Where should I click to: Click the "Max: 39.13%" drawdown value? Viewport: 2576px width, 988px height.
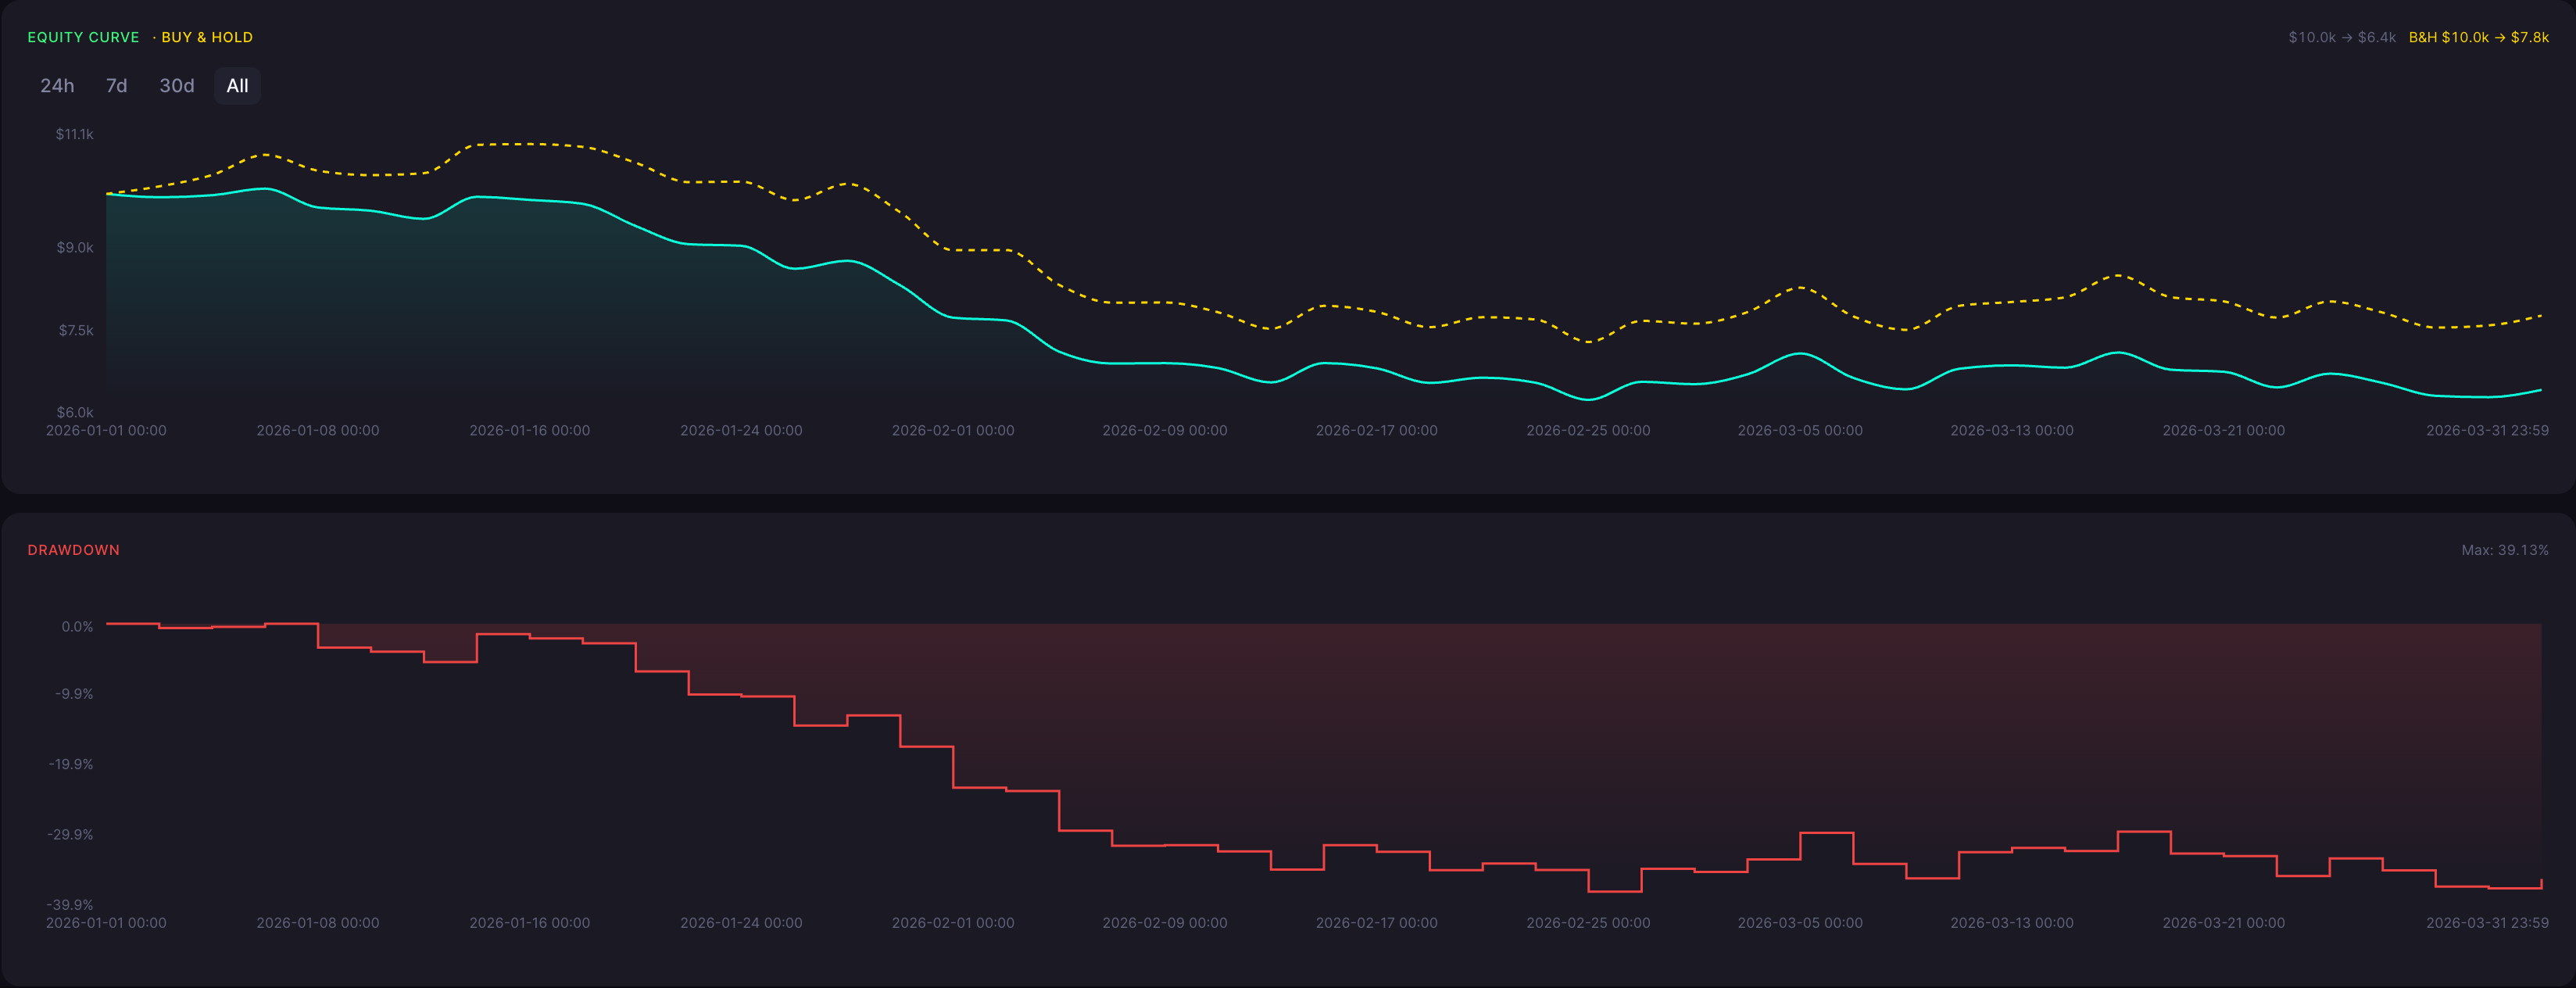pyautogui.click(x=2504, y=550)
